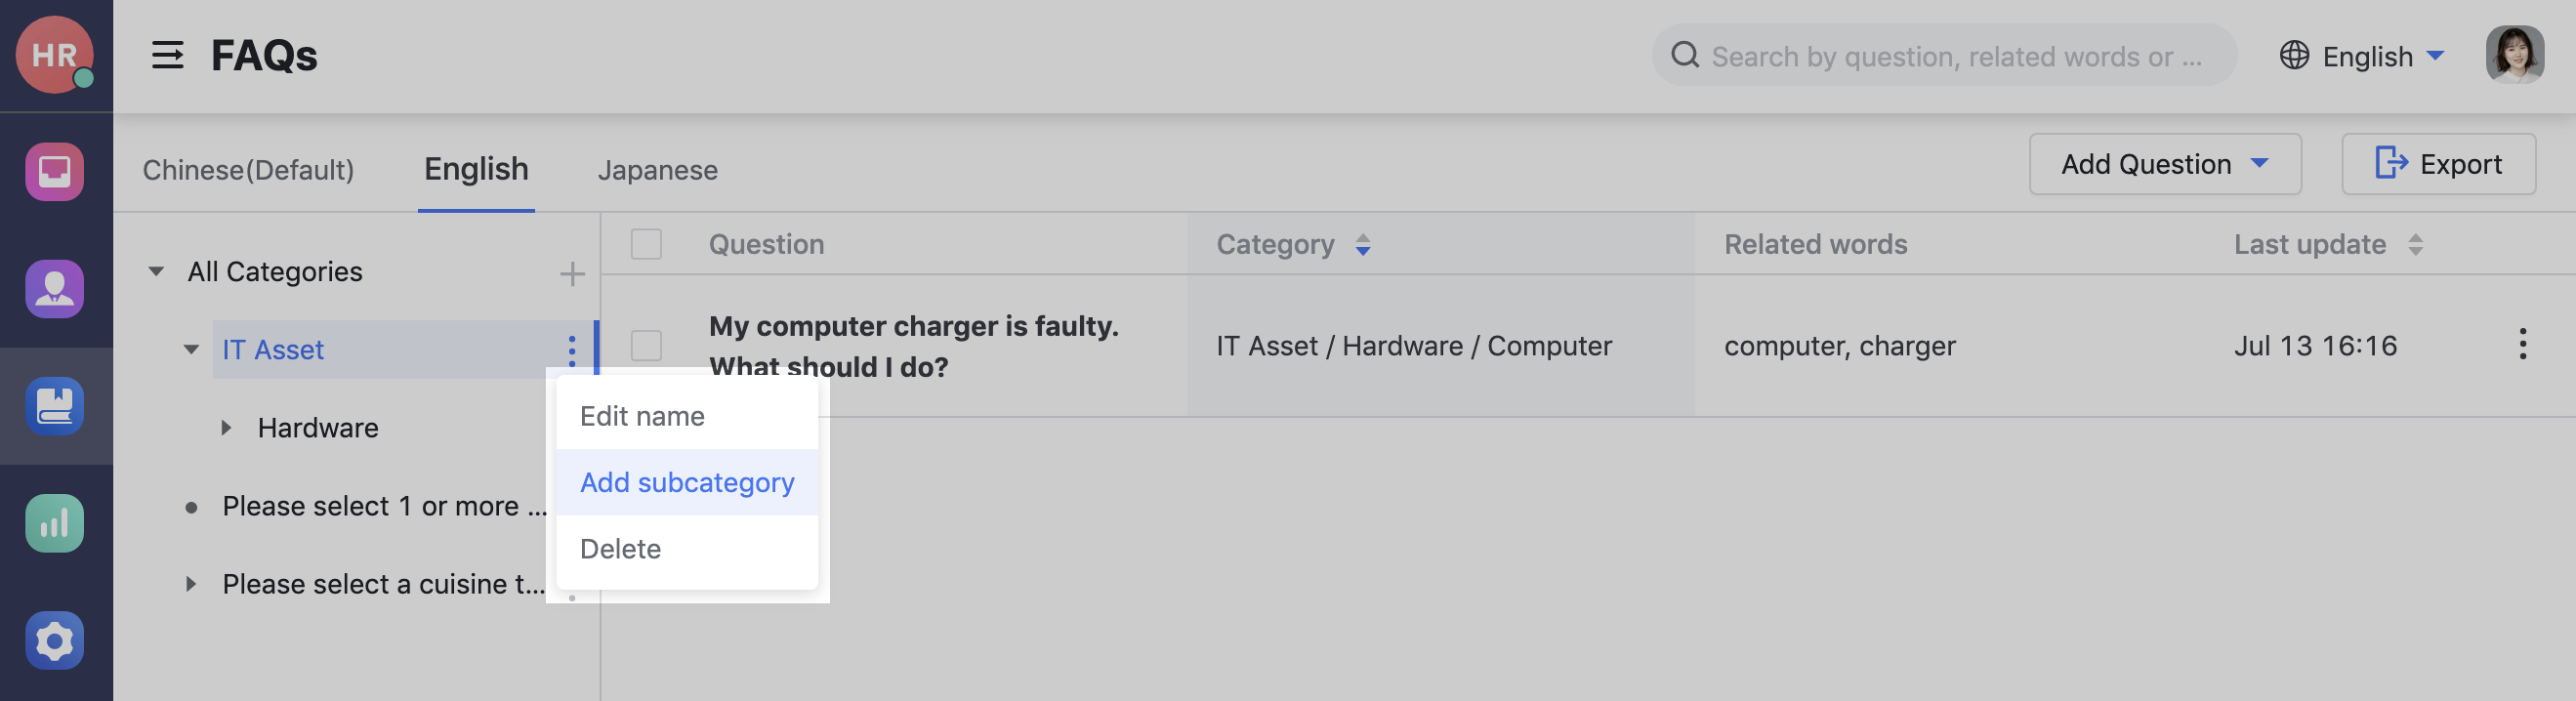The width and height of the screenshot is (2576, 701).
Task: Choose Add subcategory from the context menu
Action: point(687,482)
